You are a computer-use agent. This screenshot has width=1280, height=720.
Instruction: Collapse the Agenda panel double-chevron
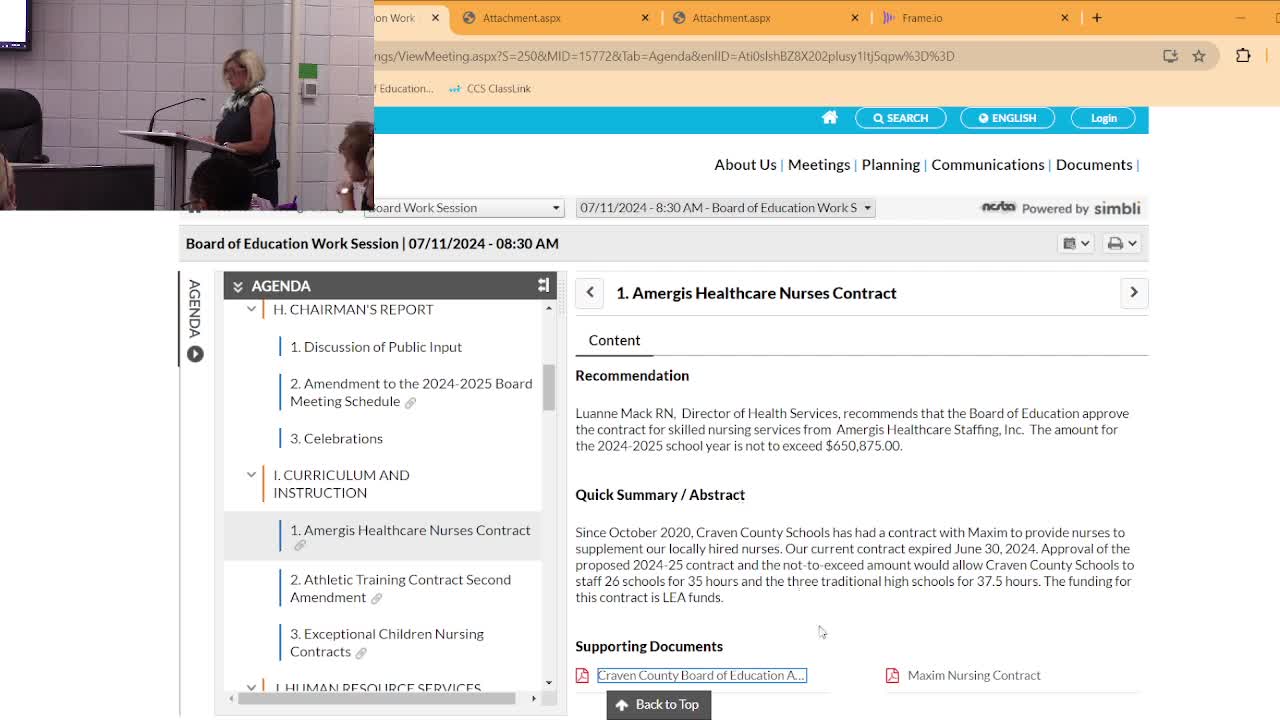(x=238, y=287)
